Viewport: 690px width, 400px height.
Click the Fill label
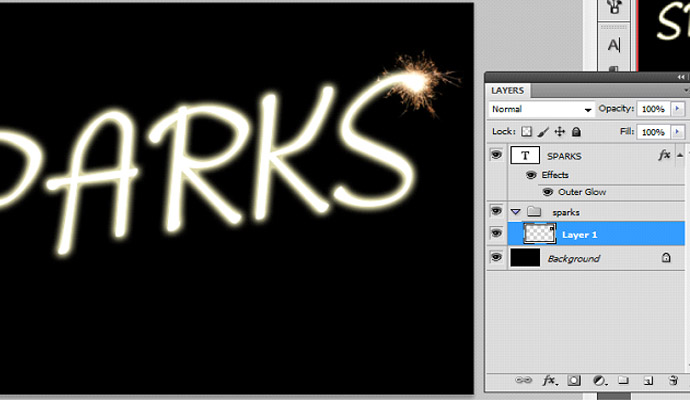[x=627, y=132]
